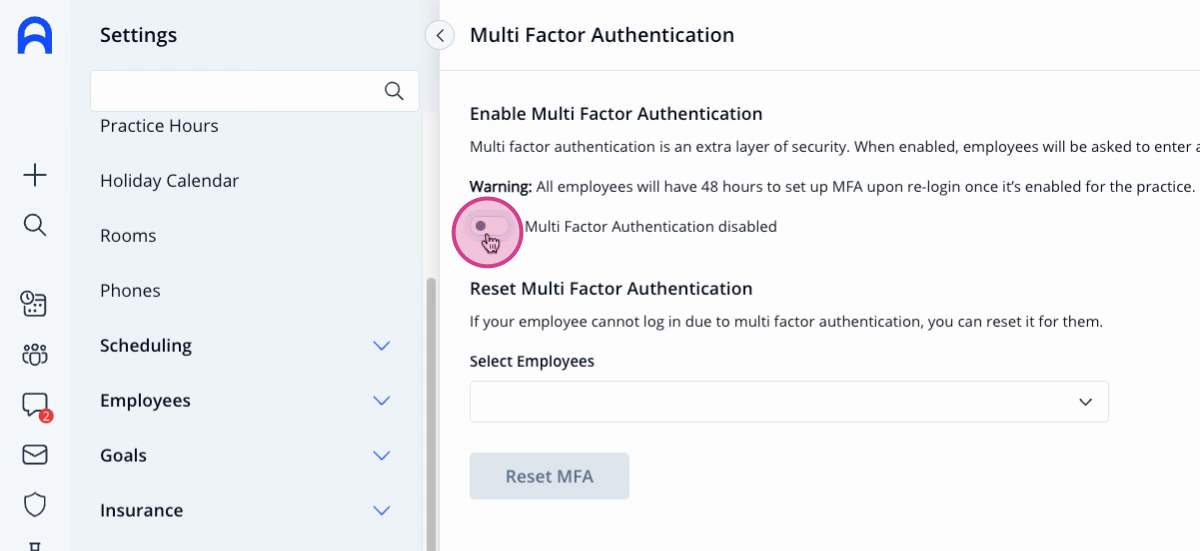Collapse the Settings panel with the arrow
The height and width of the screenshot is (551, 1200).
(439, 35)
